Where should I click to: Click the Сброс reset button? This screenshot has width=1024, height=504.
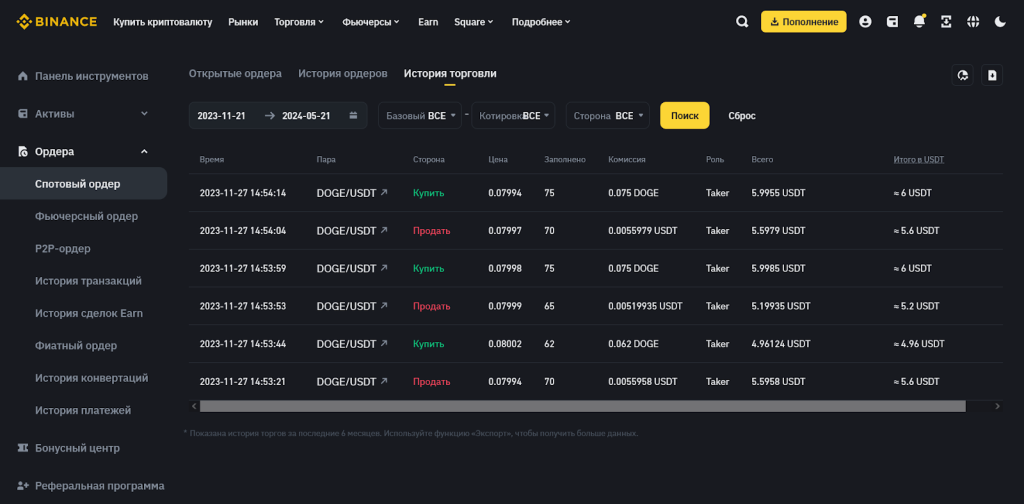741,116
